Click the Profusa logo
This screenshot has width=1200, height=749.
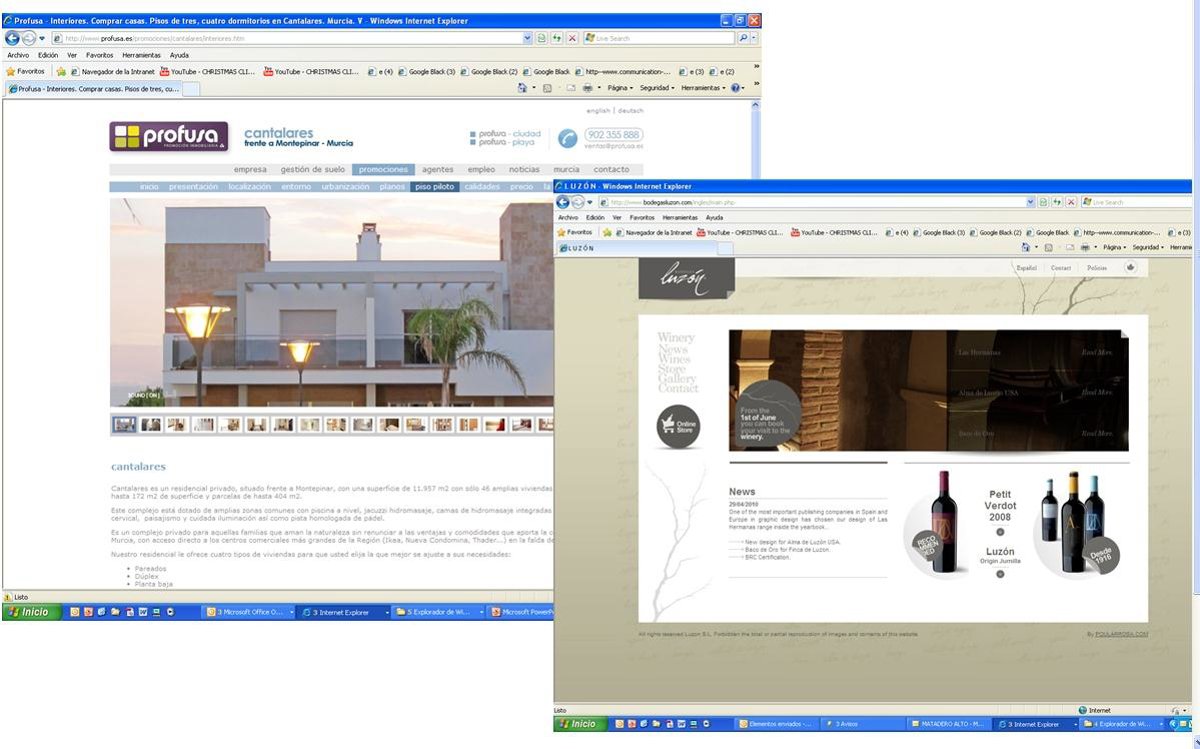[168, 137]
